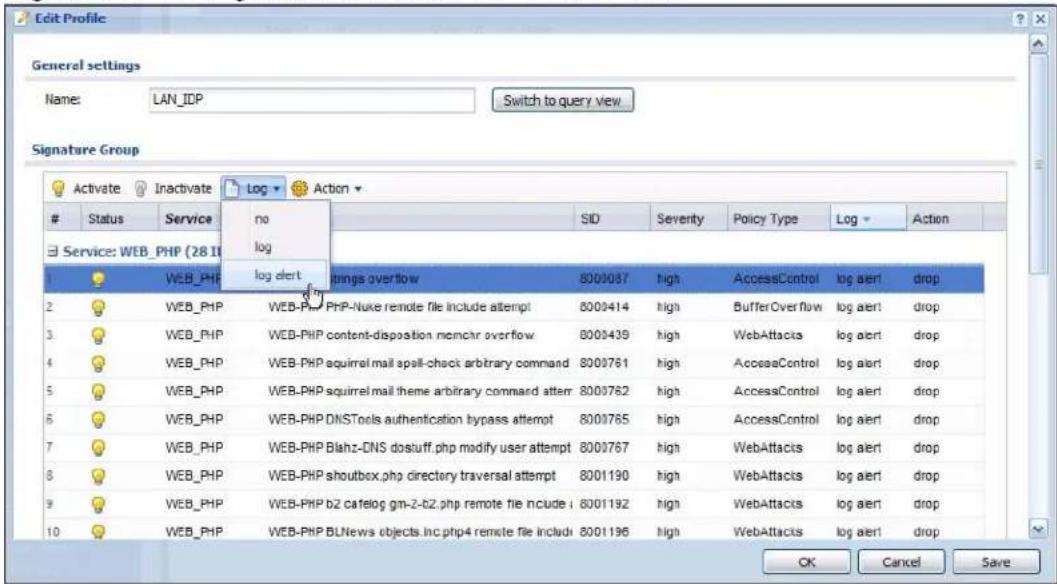1057x584 pixels.
Task: Select row 'WEB-PHP content-disposition memchr overflow'
Action: tap(514, 335)
